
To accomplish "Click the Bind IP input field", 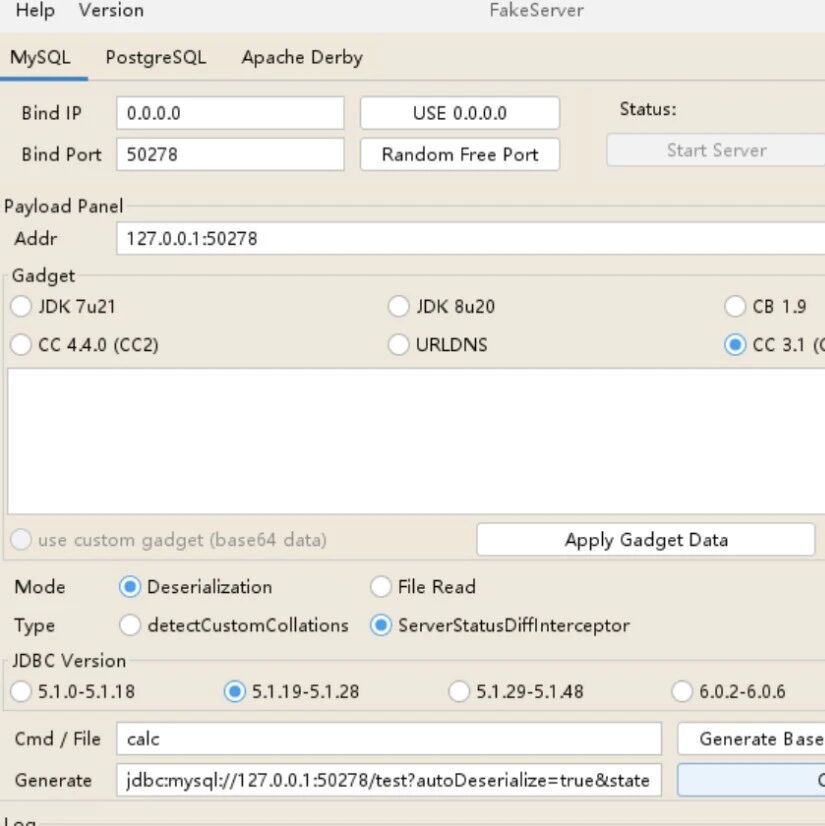I will tap(230, 113).
